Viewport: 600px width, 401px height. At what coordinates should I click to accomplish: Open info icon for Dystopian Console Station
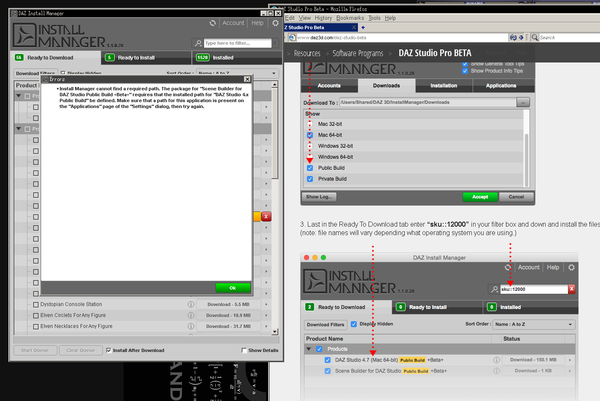[x=191, y=305]
